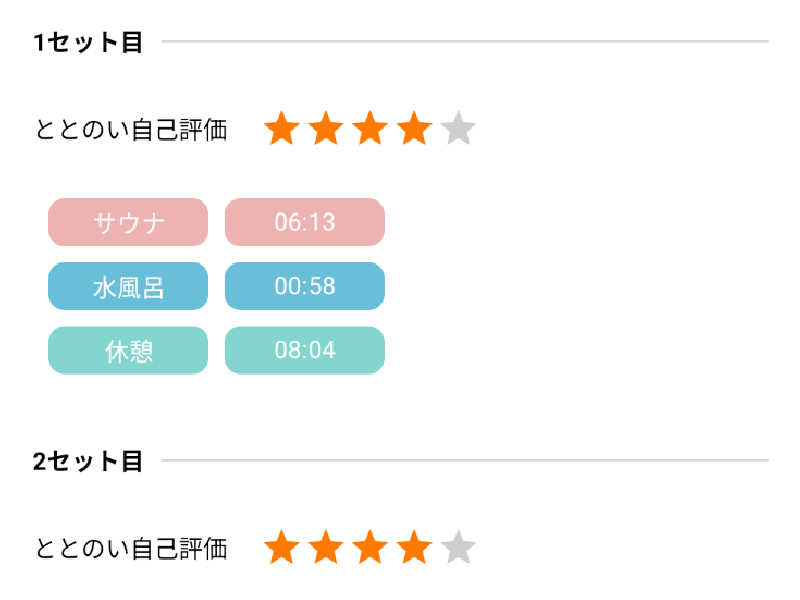Click second star in 2セット目 rating
This screenshot has width=800, height=600.
tap(326, 548)
